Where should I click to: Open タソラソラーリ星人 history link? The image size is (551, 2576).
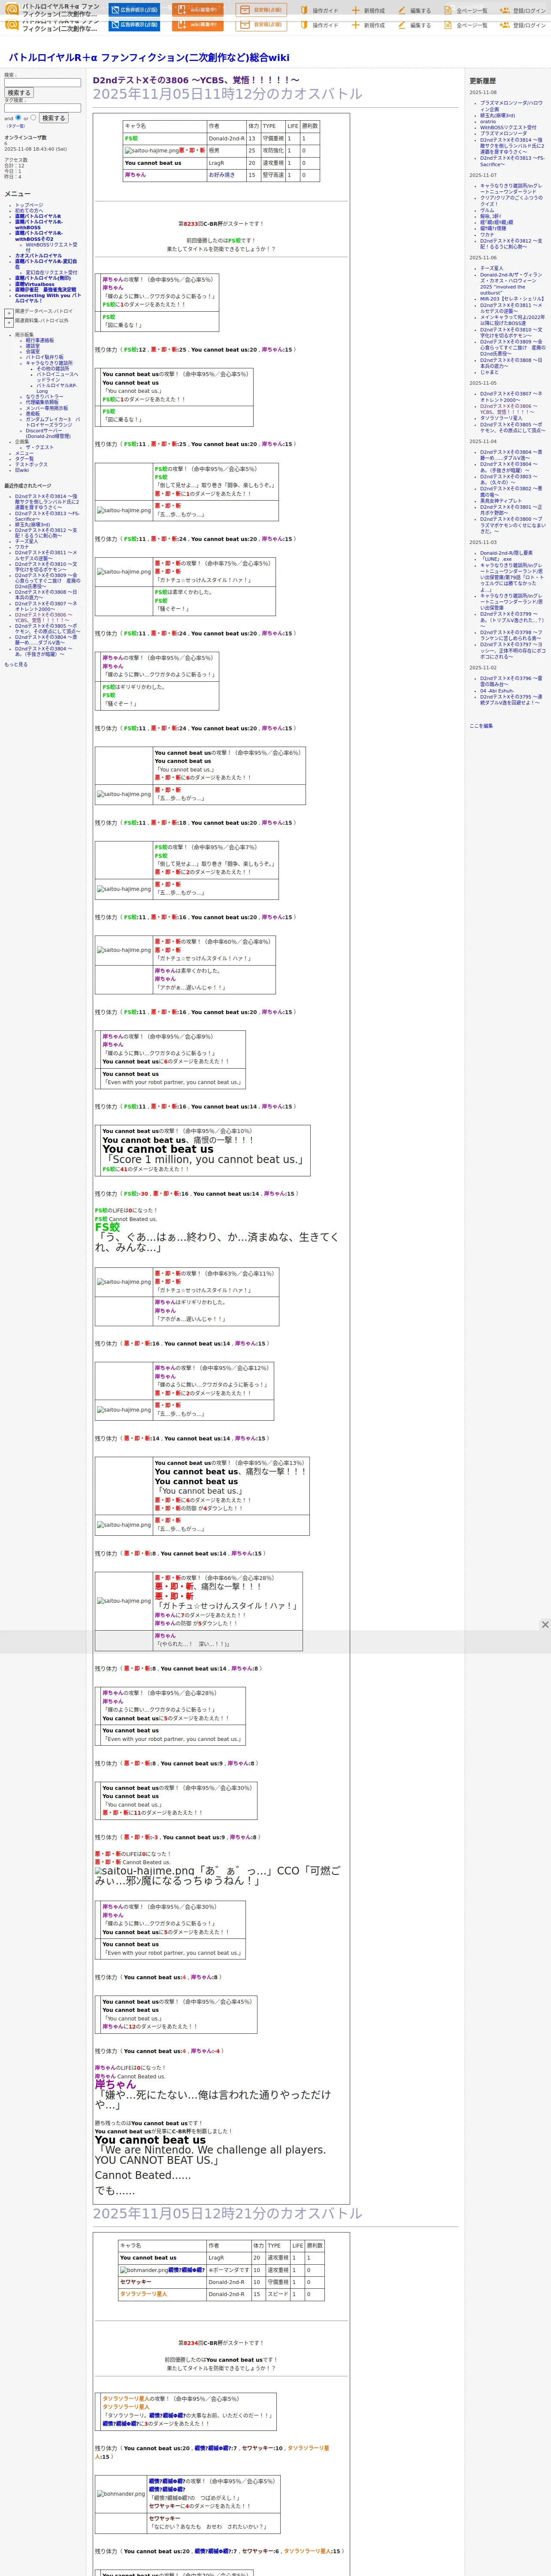pos(501,418)
